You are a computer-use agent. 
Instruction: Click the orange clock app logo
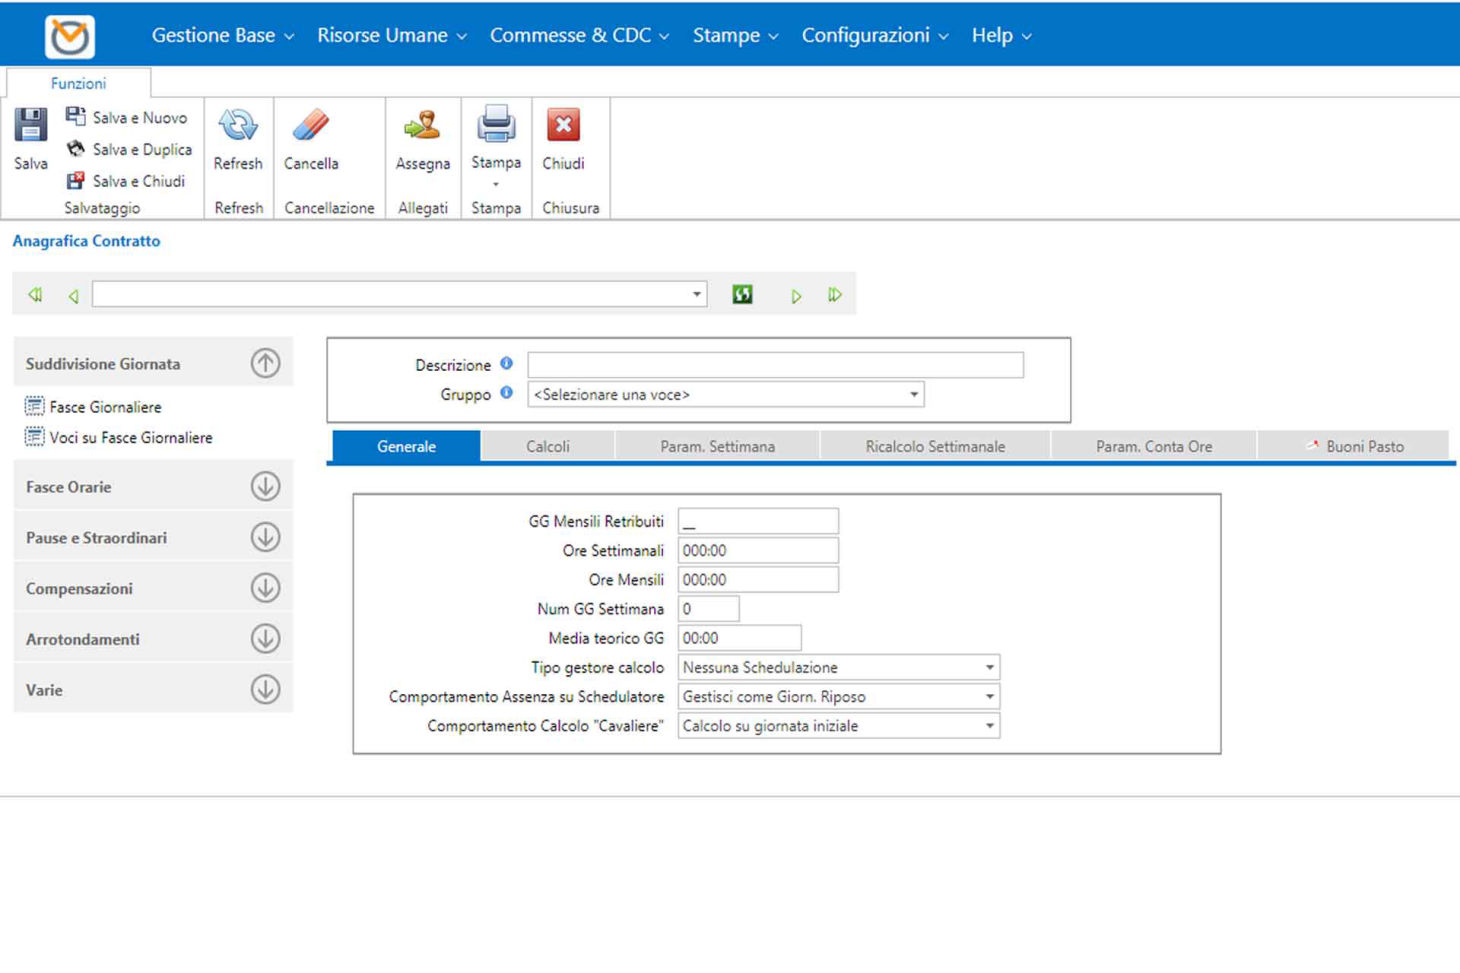pyautogui.click(x=70, y=37)
